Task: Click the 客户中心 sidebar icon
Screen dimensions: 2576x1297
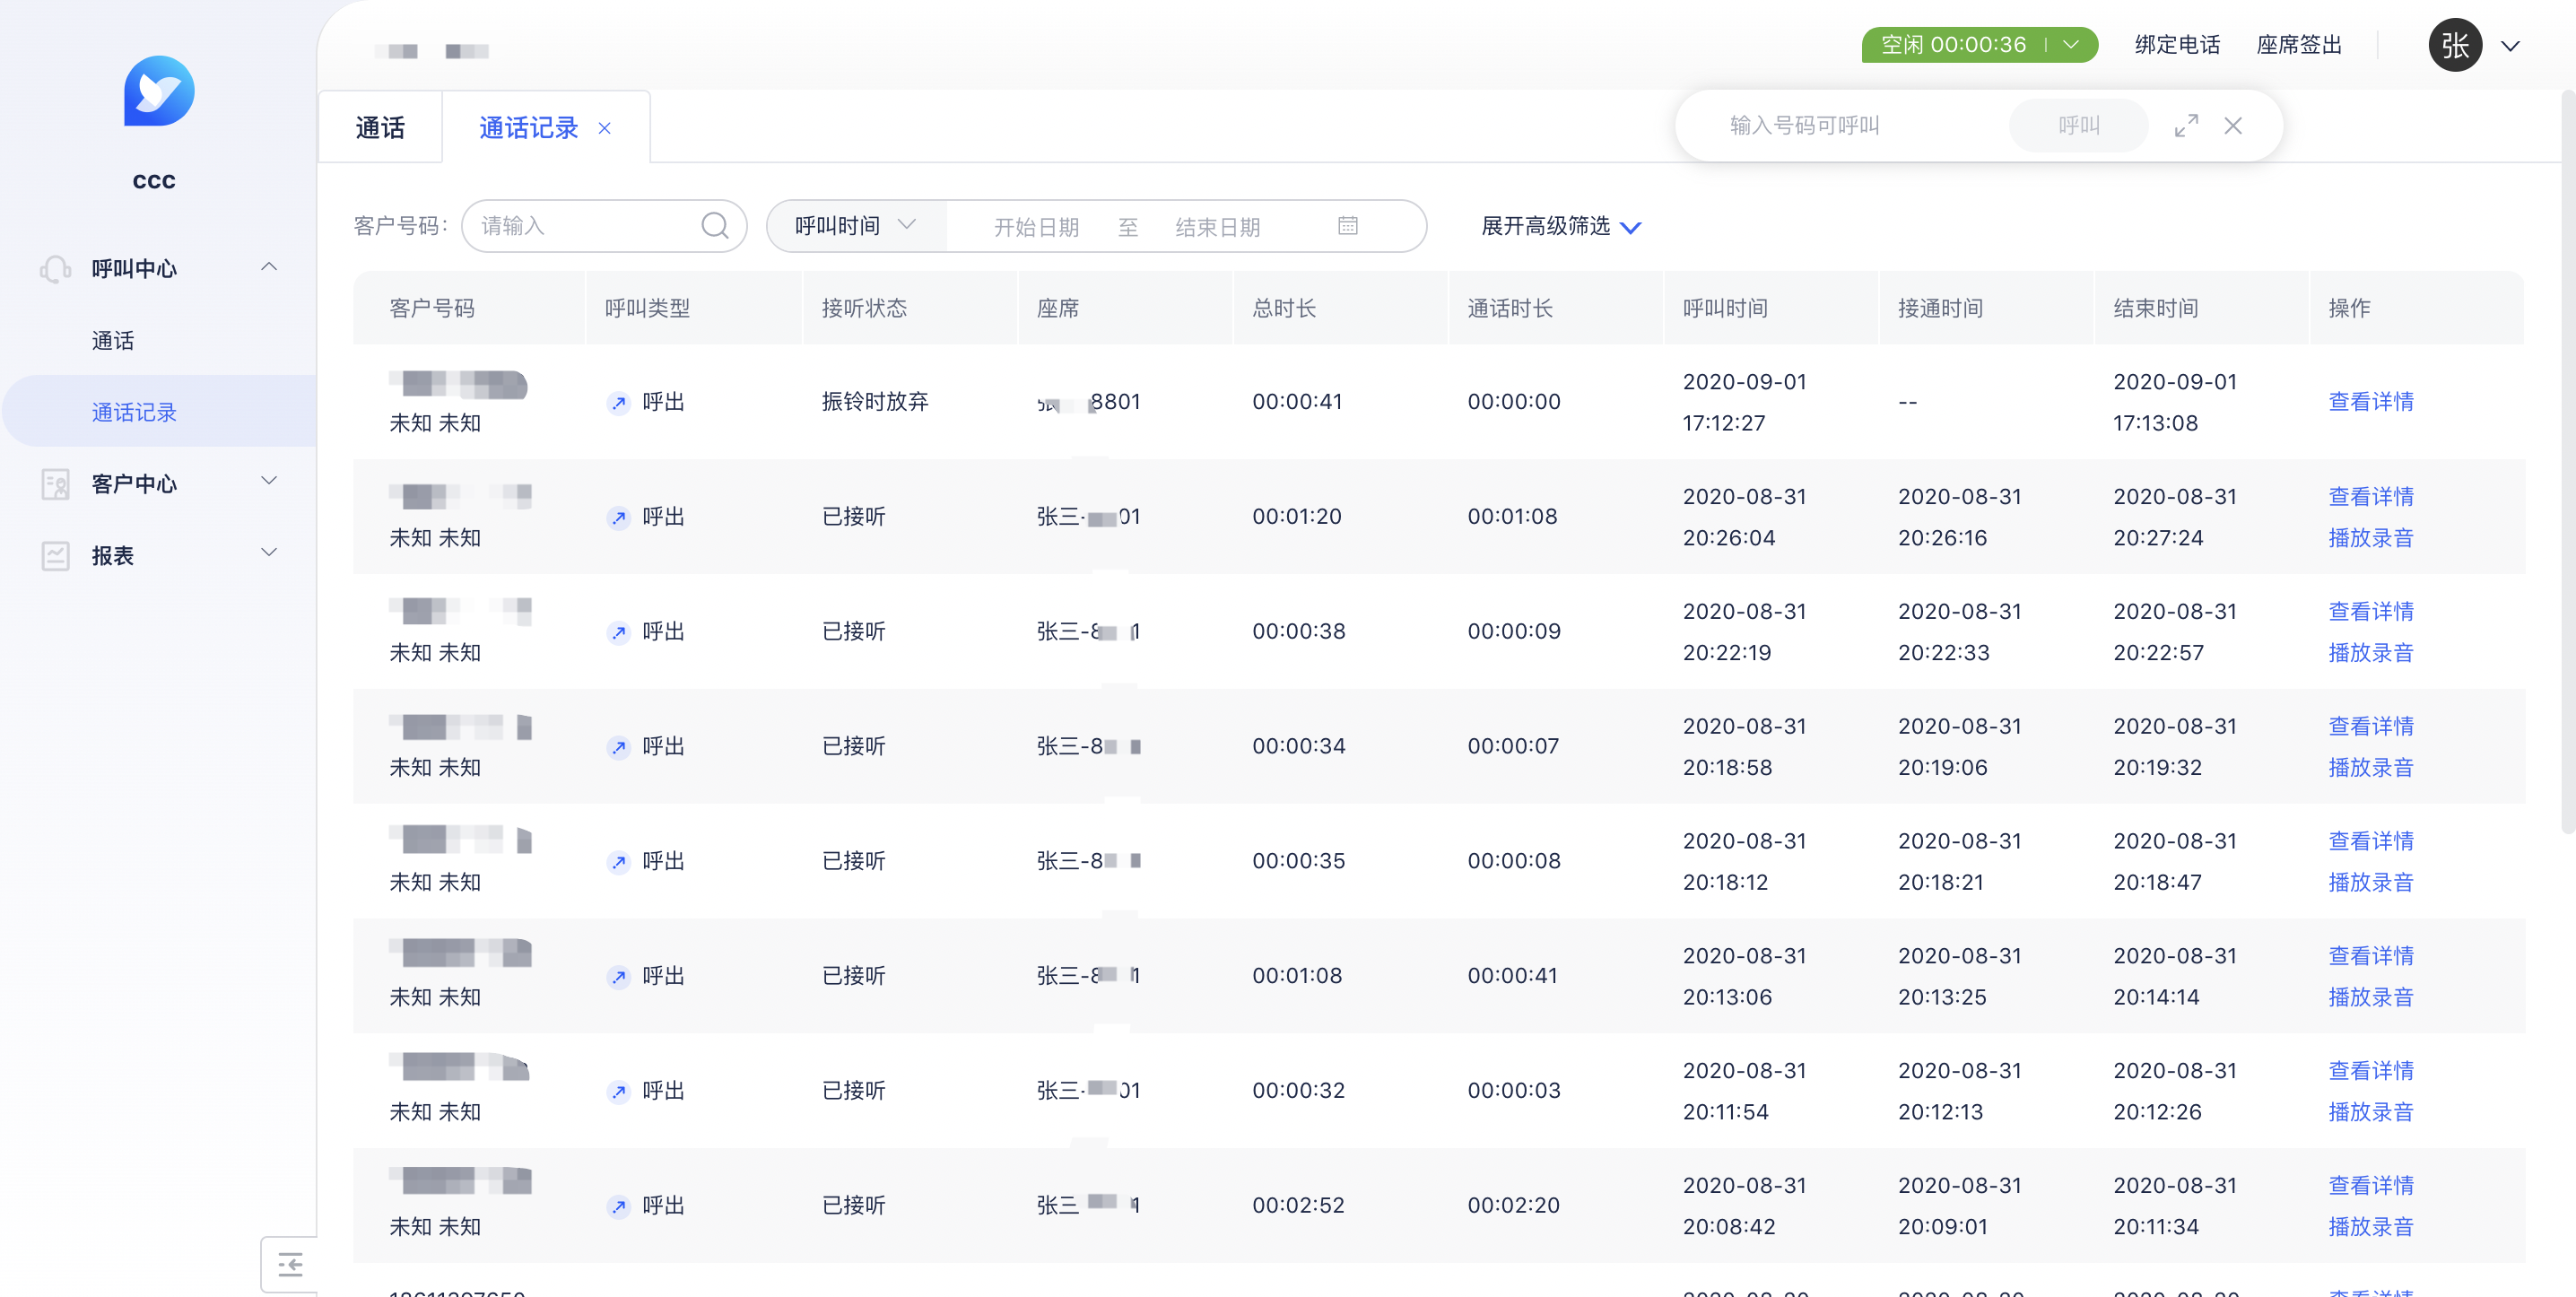Action: pyautogui.click(x=56, y=484)
